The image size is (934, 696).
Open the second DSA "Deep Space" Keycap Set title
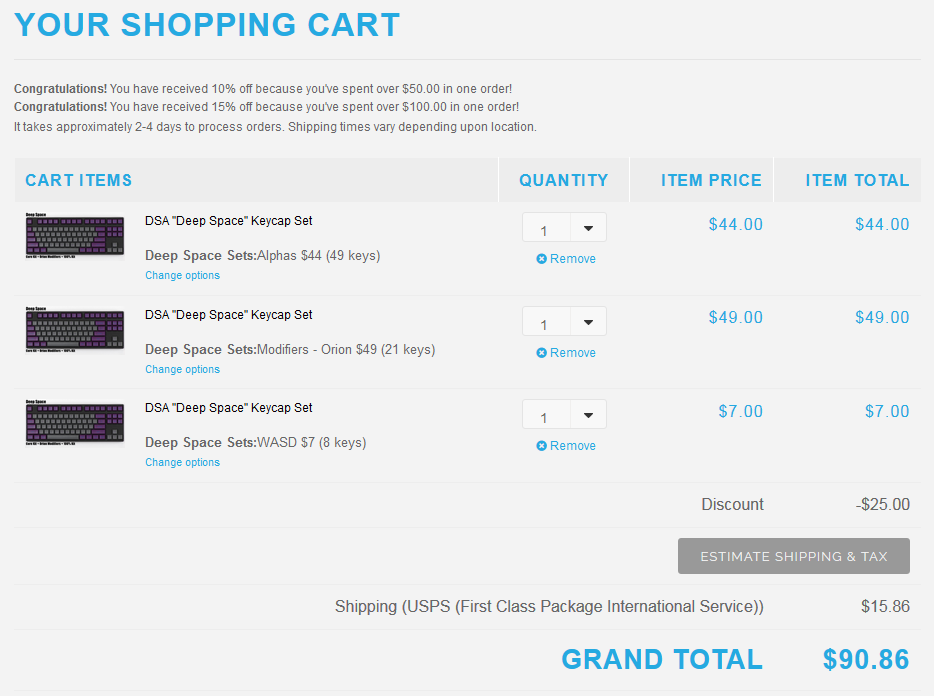229,315
